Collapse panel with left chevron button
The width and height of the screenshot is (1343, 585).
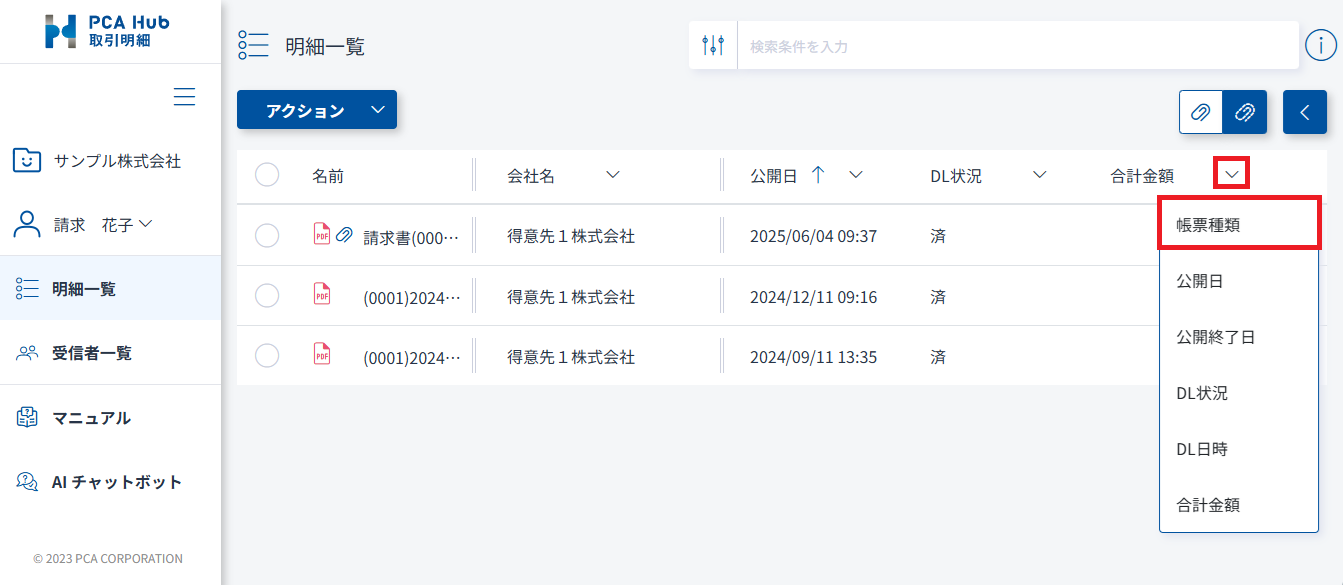click(x=1304, y=112)
